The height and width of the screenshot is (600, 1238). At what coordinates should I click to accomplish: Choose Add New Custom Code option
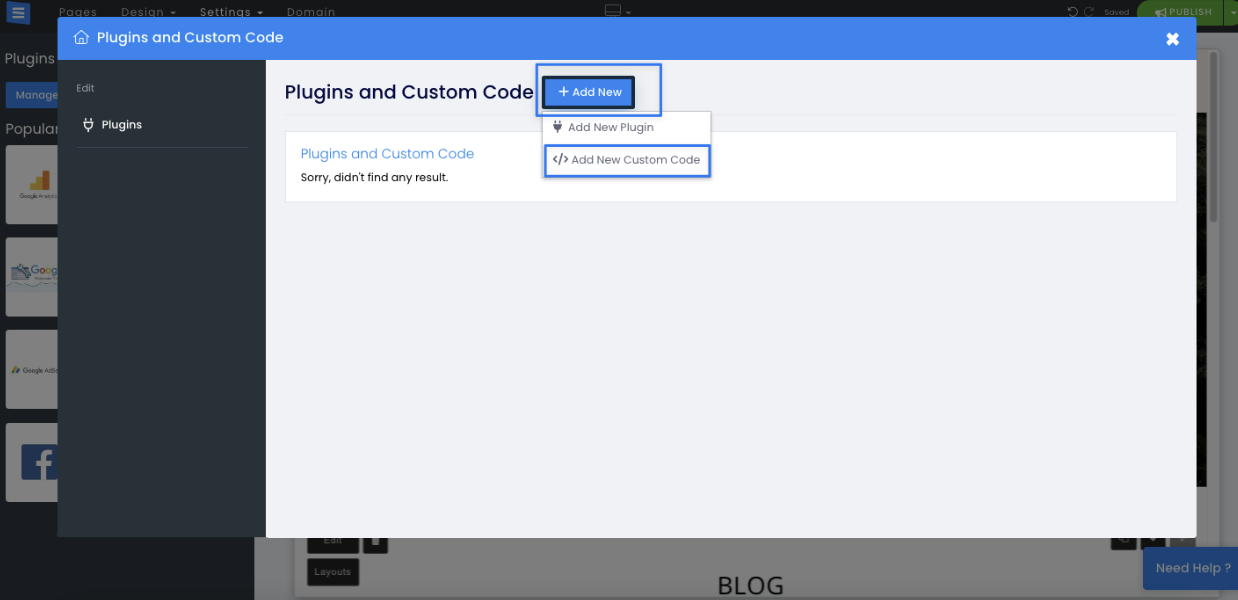coord(627,160)
